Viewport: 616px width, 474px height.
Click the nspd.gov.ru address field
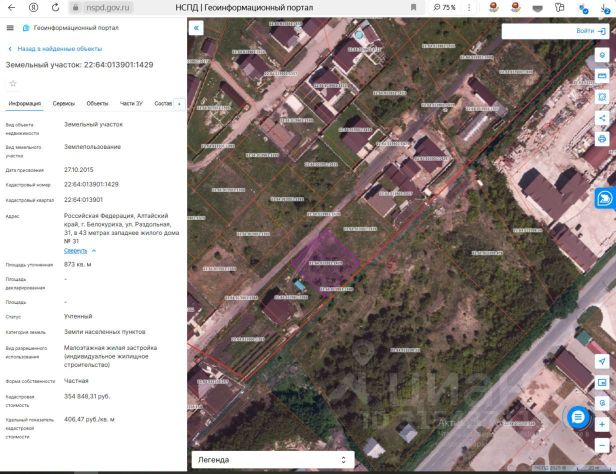107,7
